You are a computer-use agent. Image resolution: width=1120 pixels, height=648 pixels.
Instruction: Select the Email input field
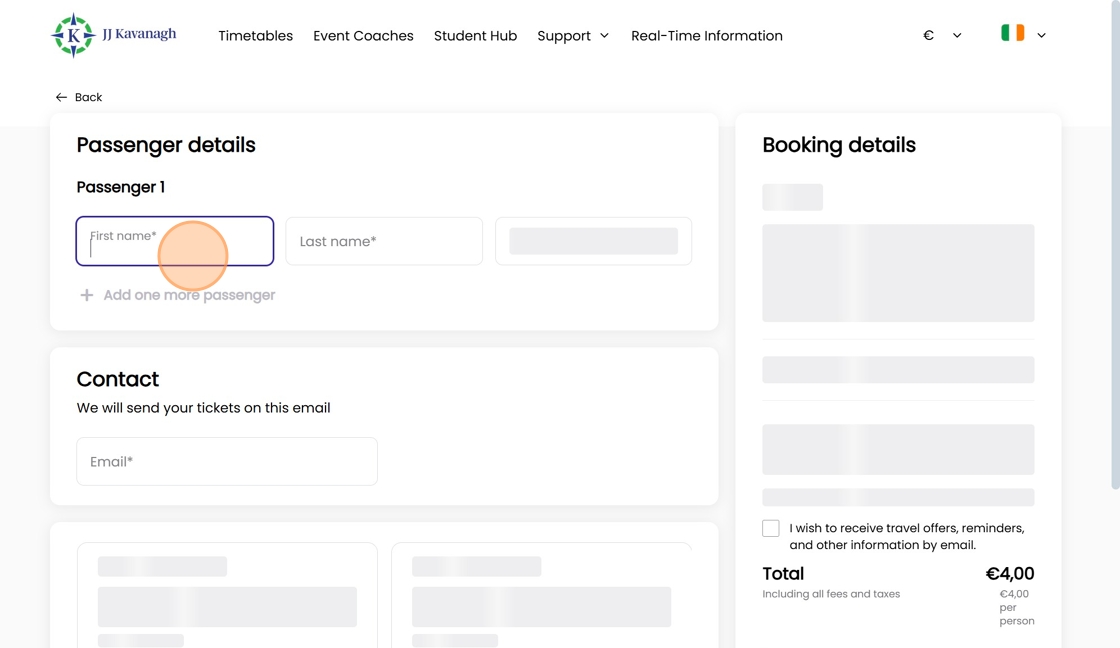[x=227, y=461]
